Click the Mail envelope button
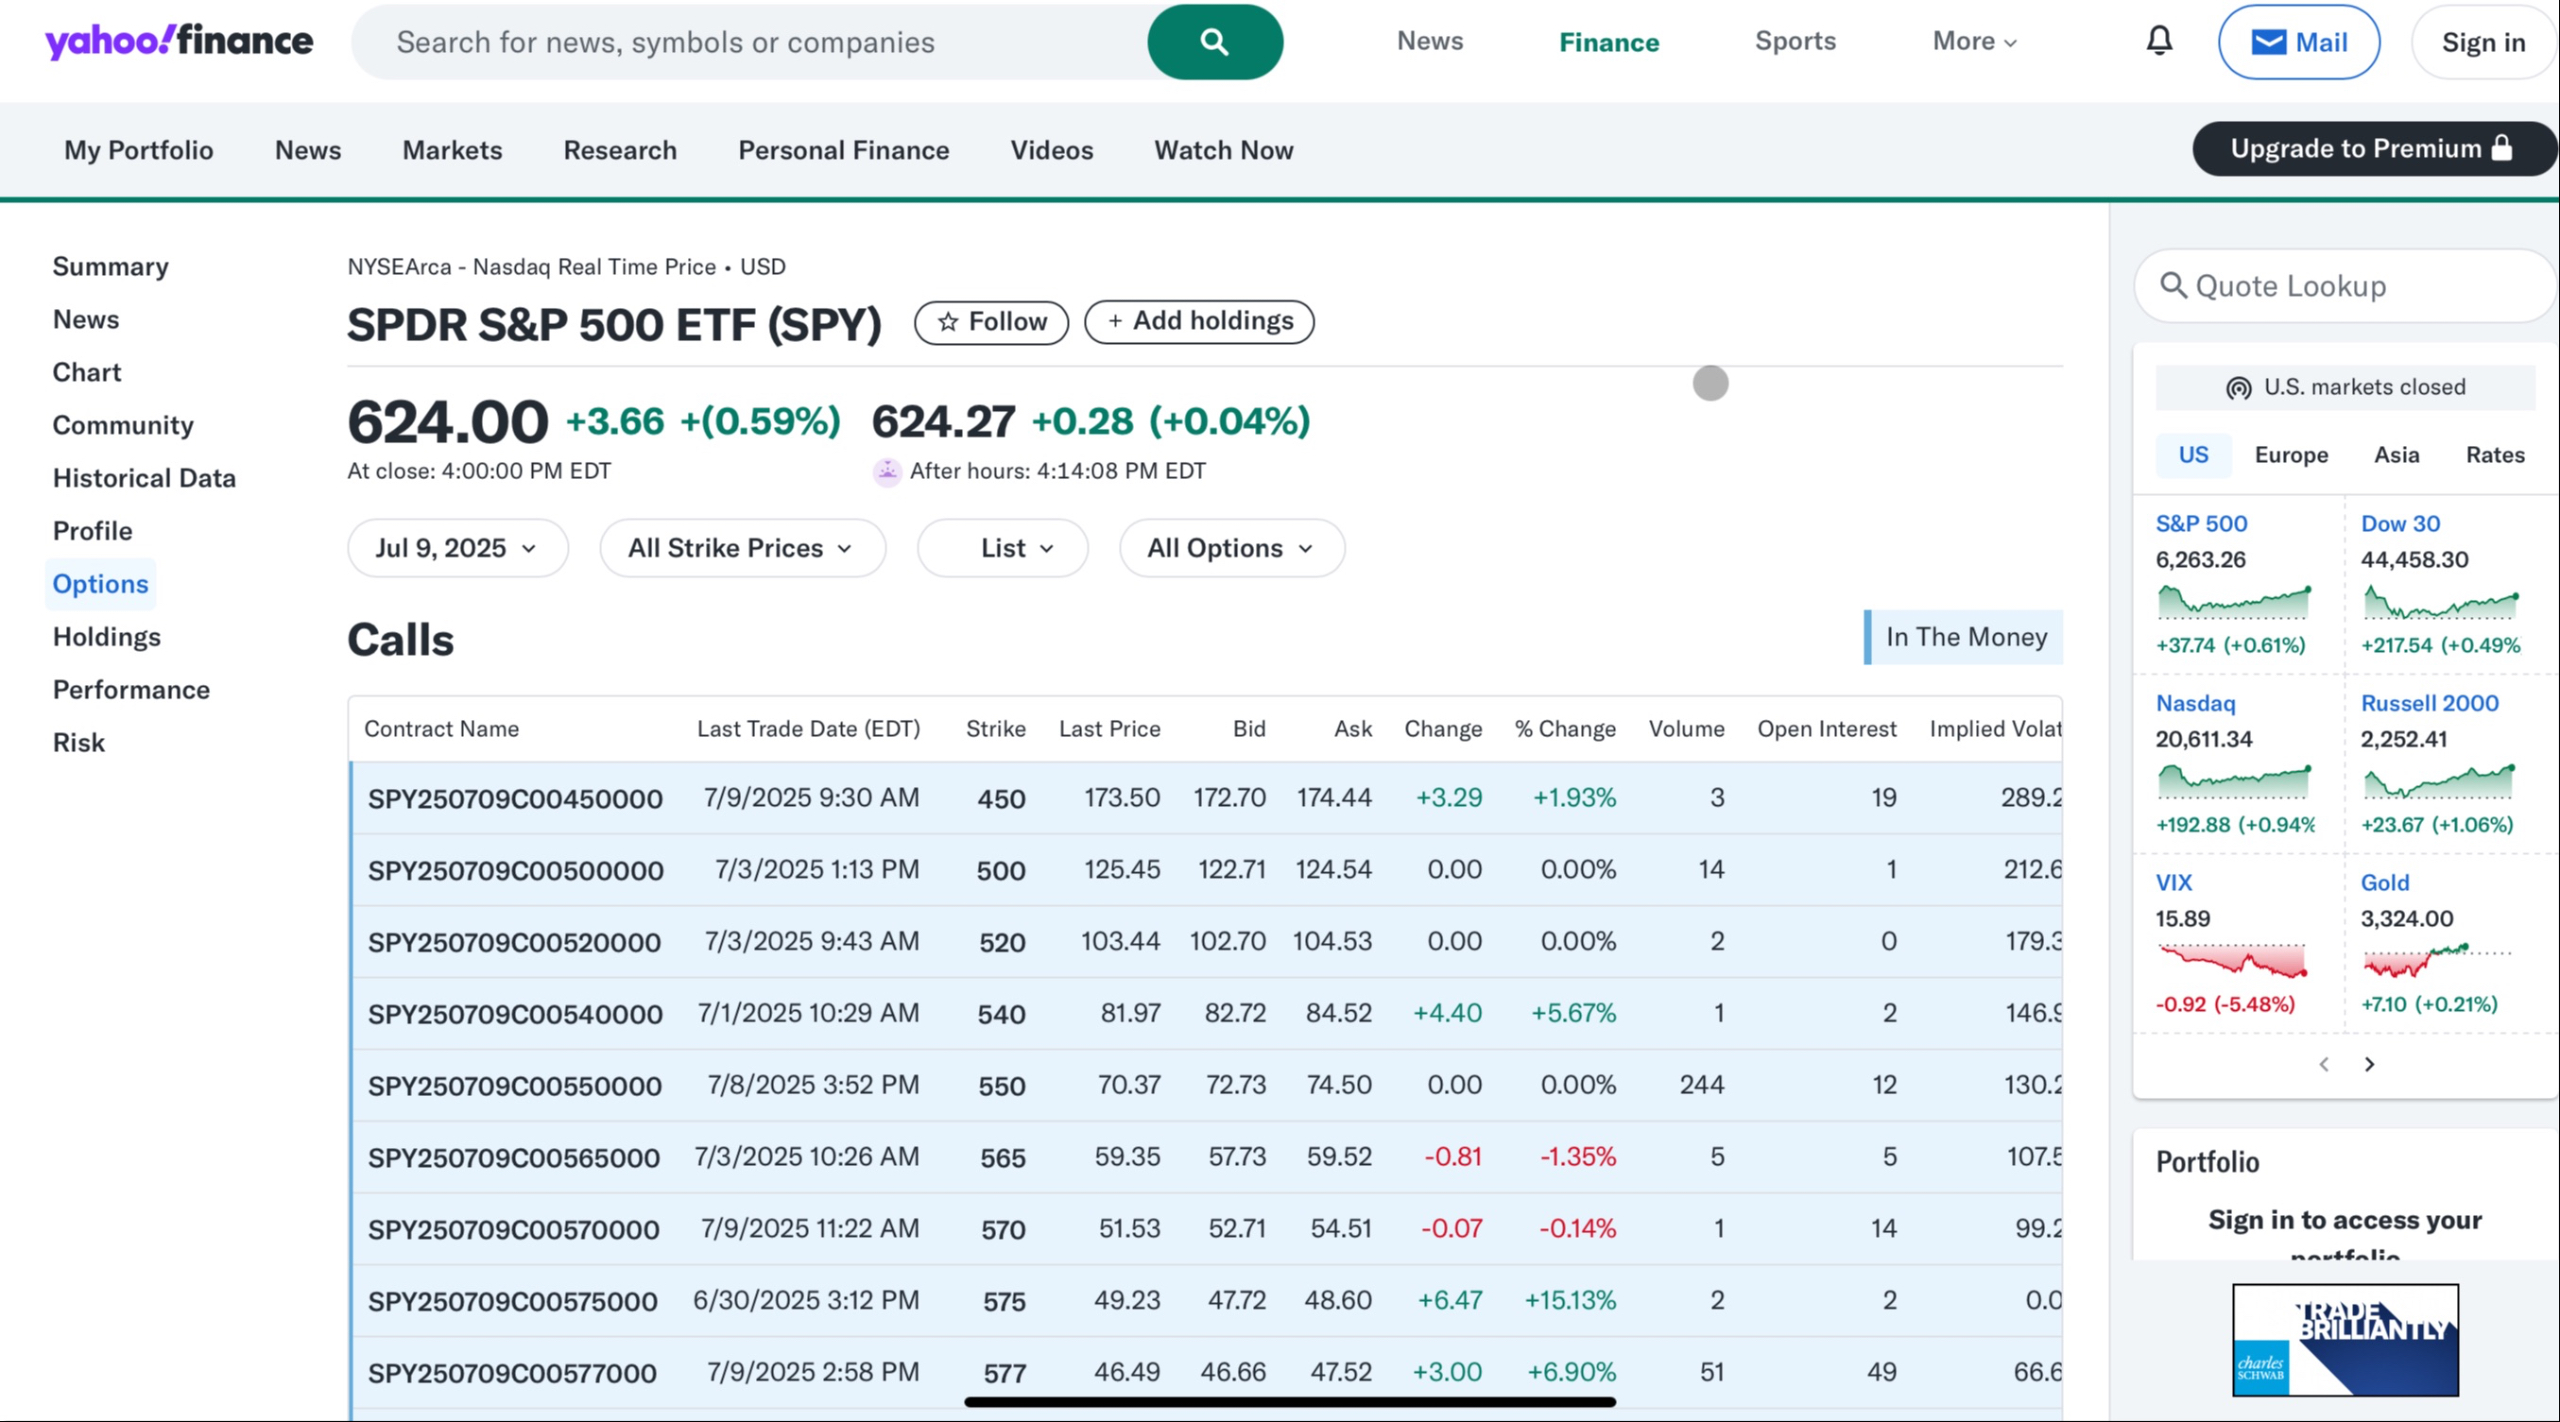The image size is (2560, 1422). 2298,42
